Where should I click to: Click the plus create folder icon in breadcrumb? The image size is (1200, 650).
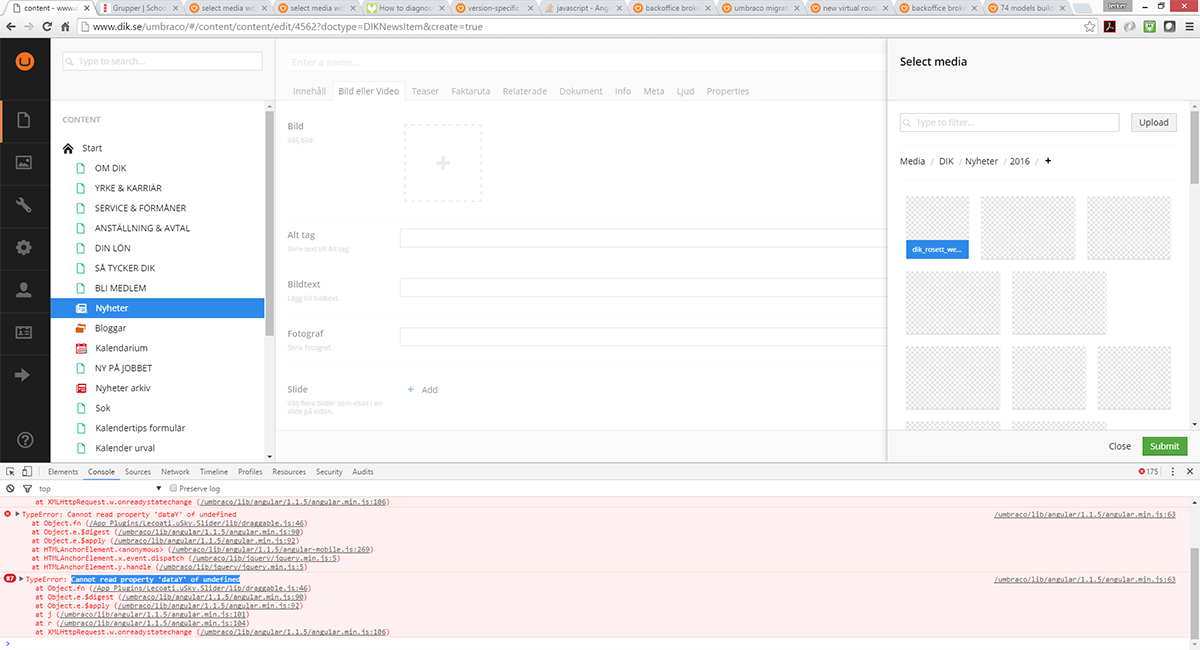(x=1048, y=161)
